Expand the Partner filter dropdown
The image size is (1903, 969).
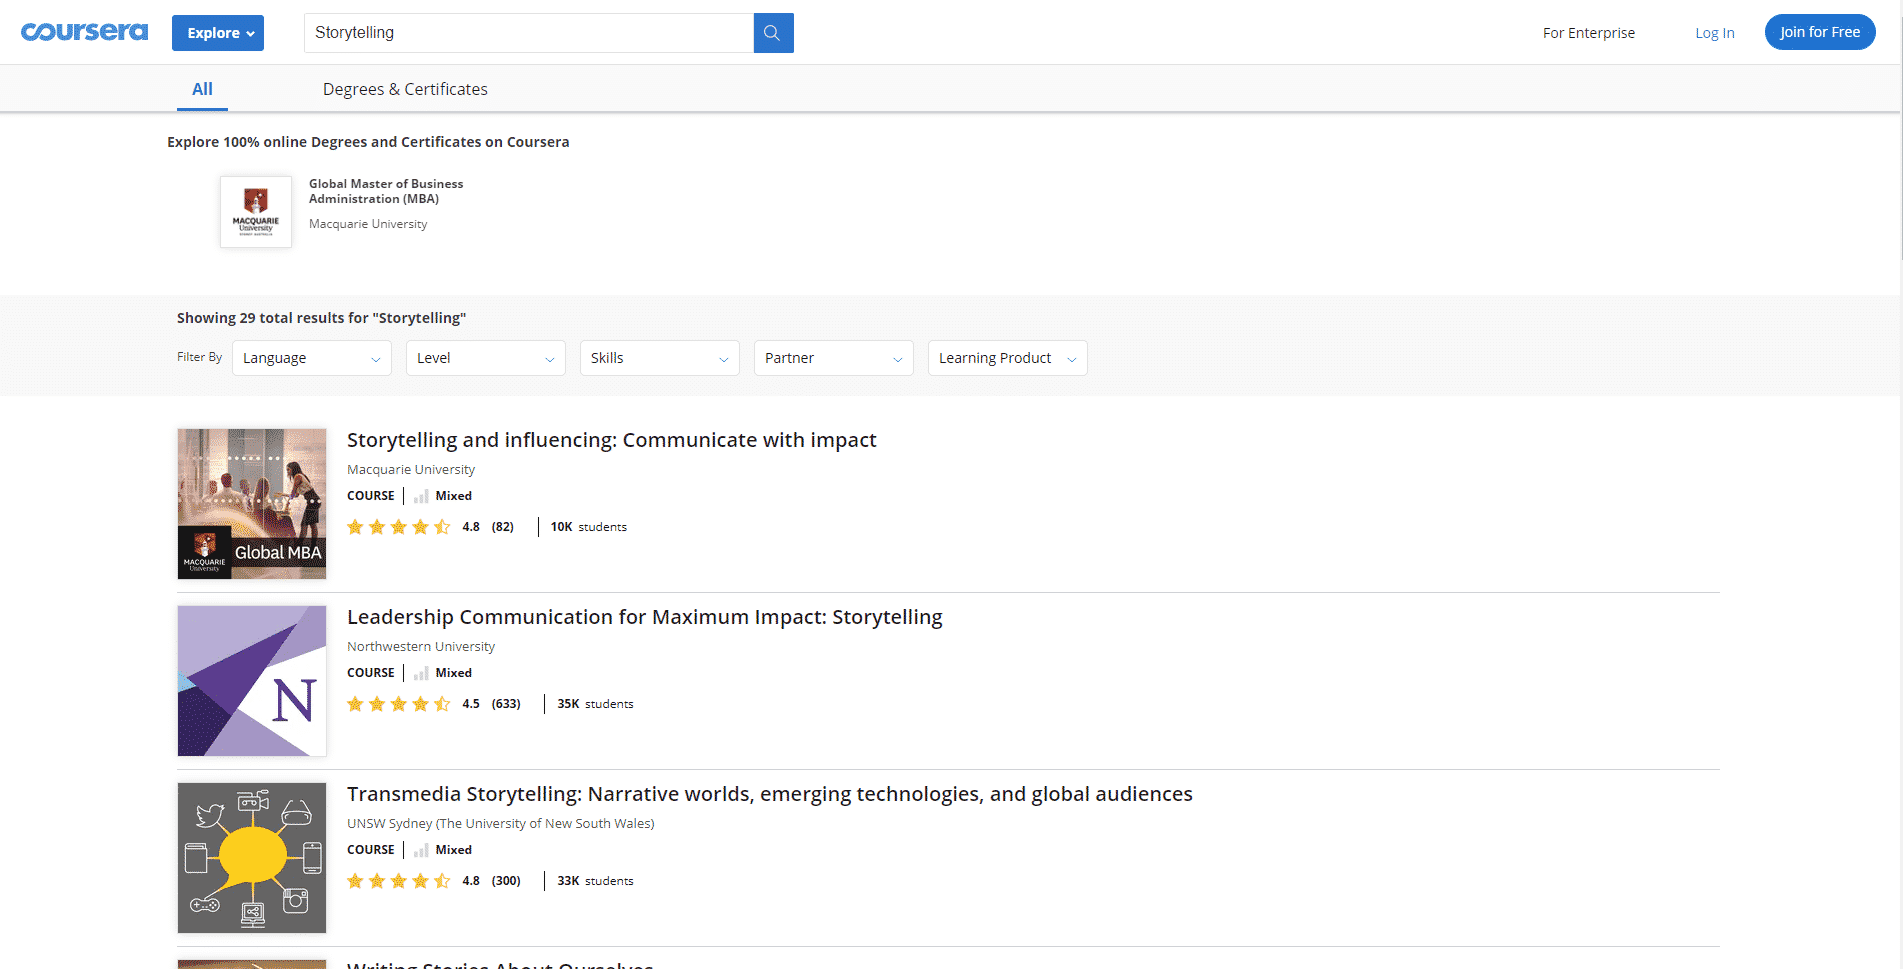pos(834,358)
